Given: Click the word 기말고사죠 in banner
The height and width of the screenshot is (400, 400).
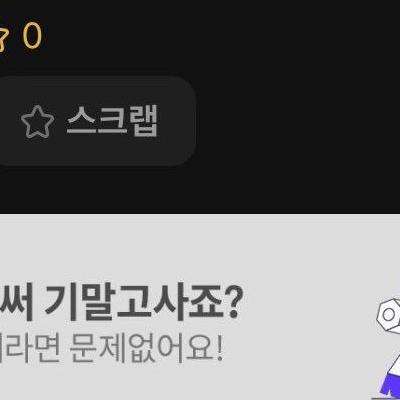Looking at the screenshot, I should (x=133, y=303).
